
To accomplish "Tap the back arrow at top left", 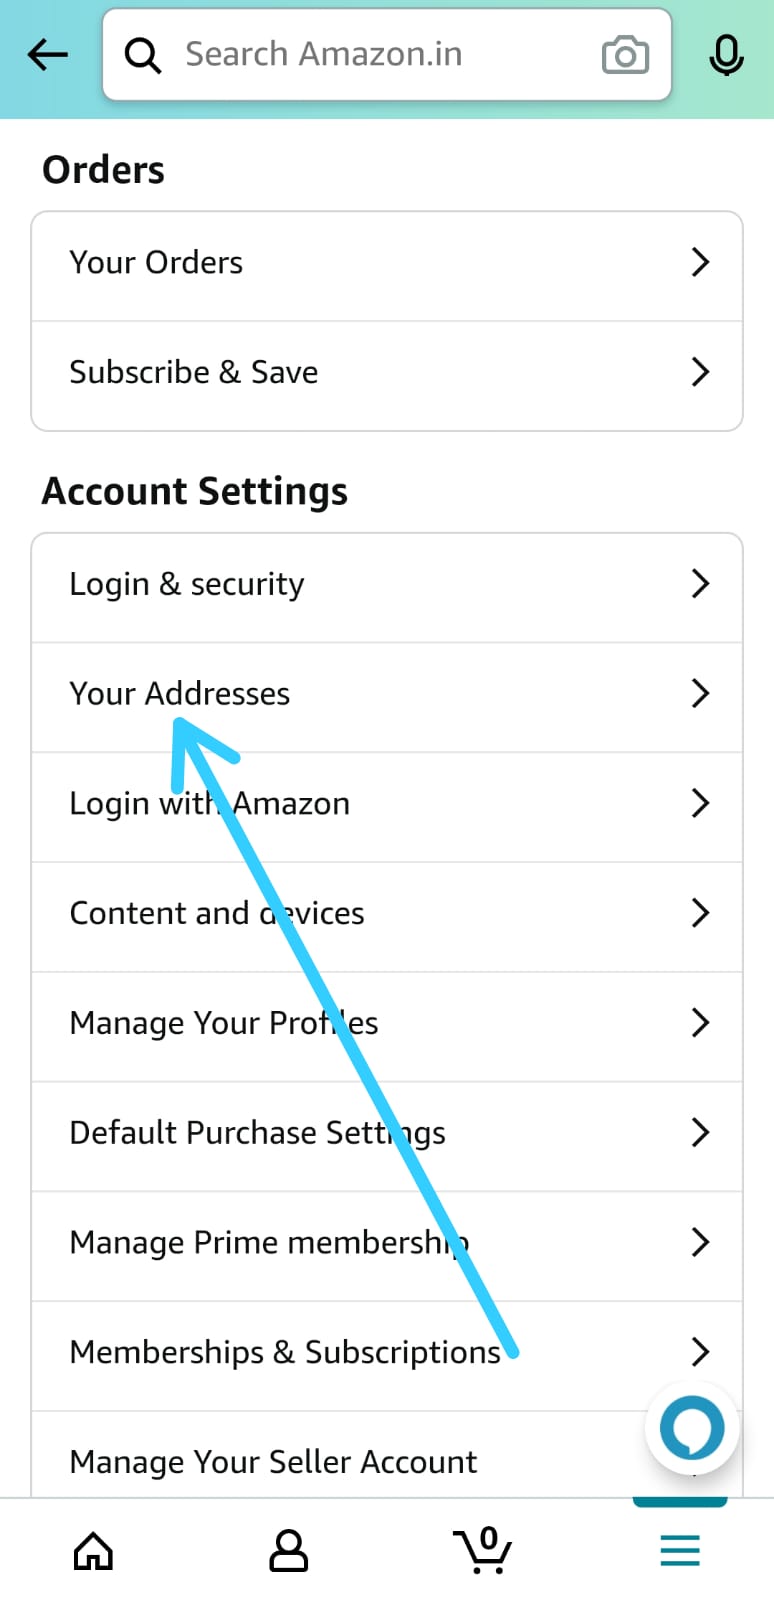I will point(47,55).
